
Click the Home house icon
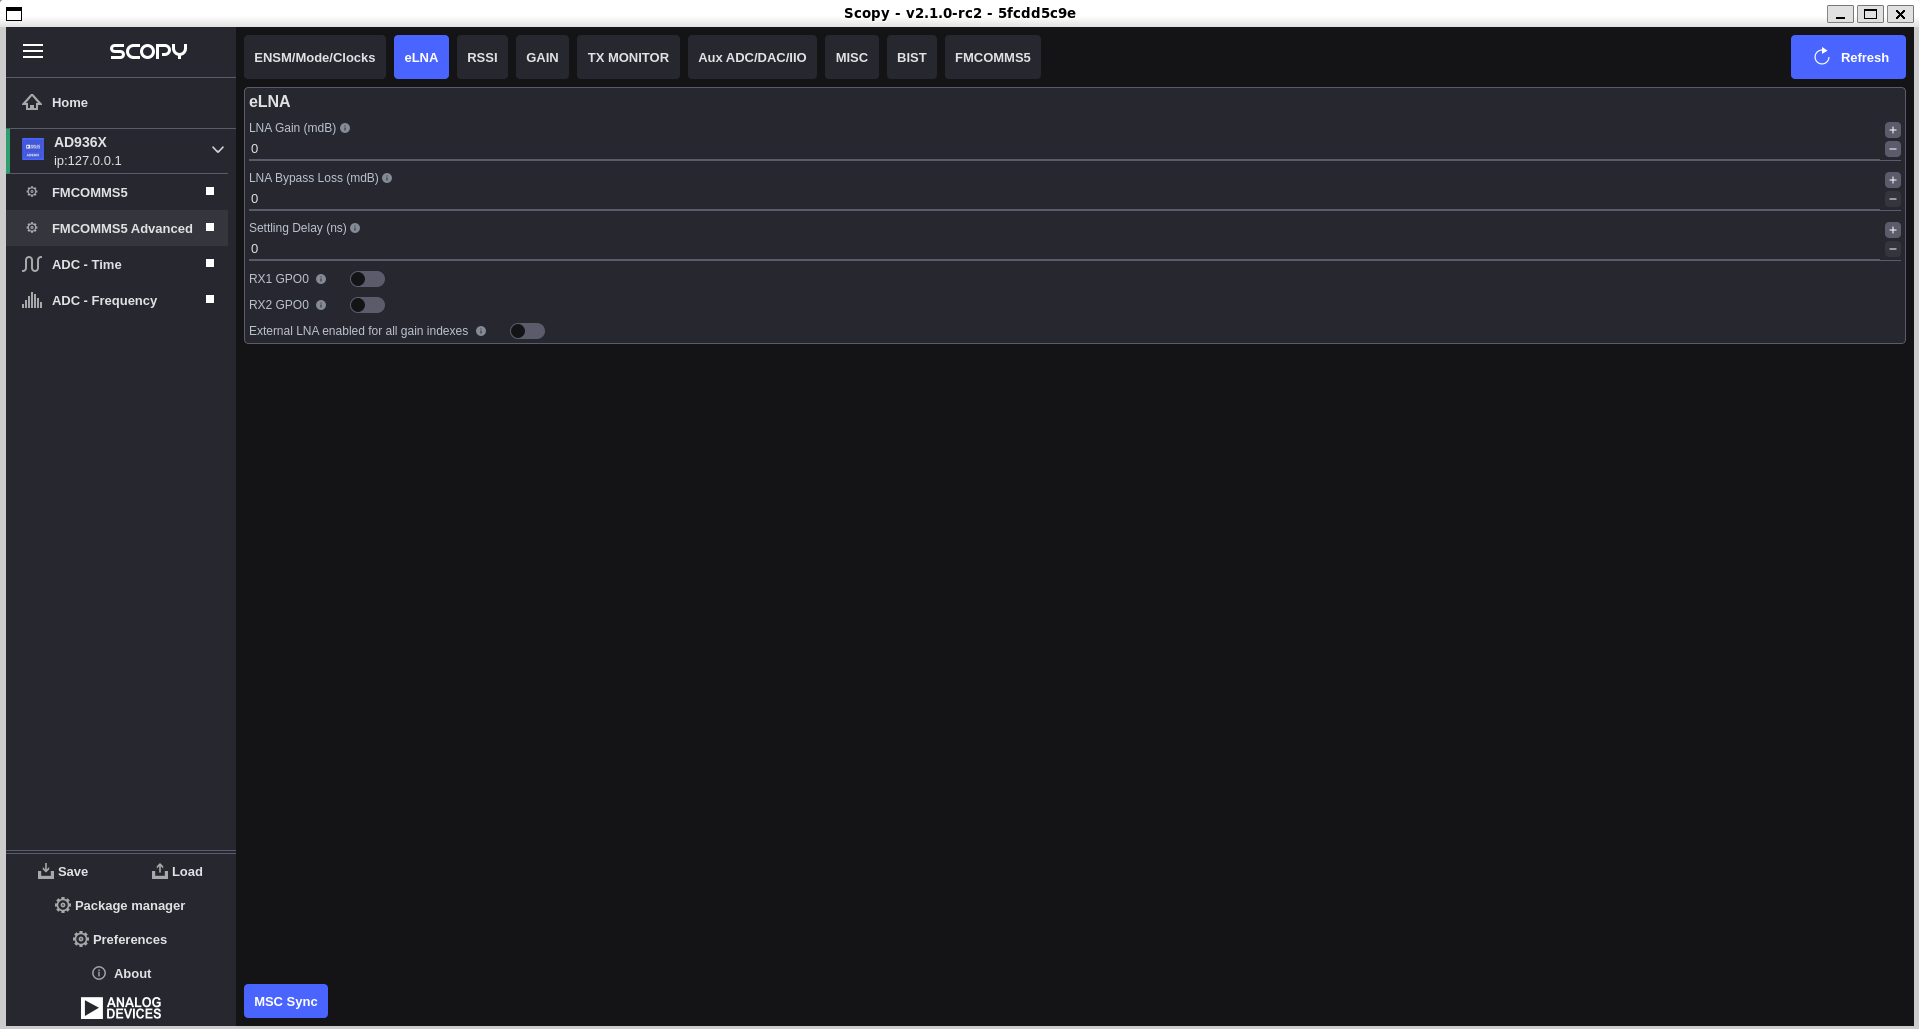pos(32,102)
